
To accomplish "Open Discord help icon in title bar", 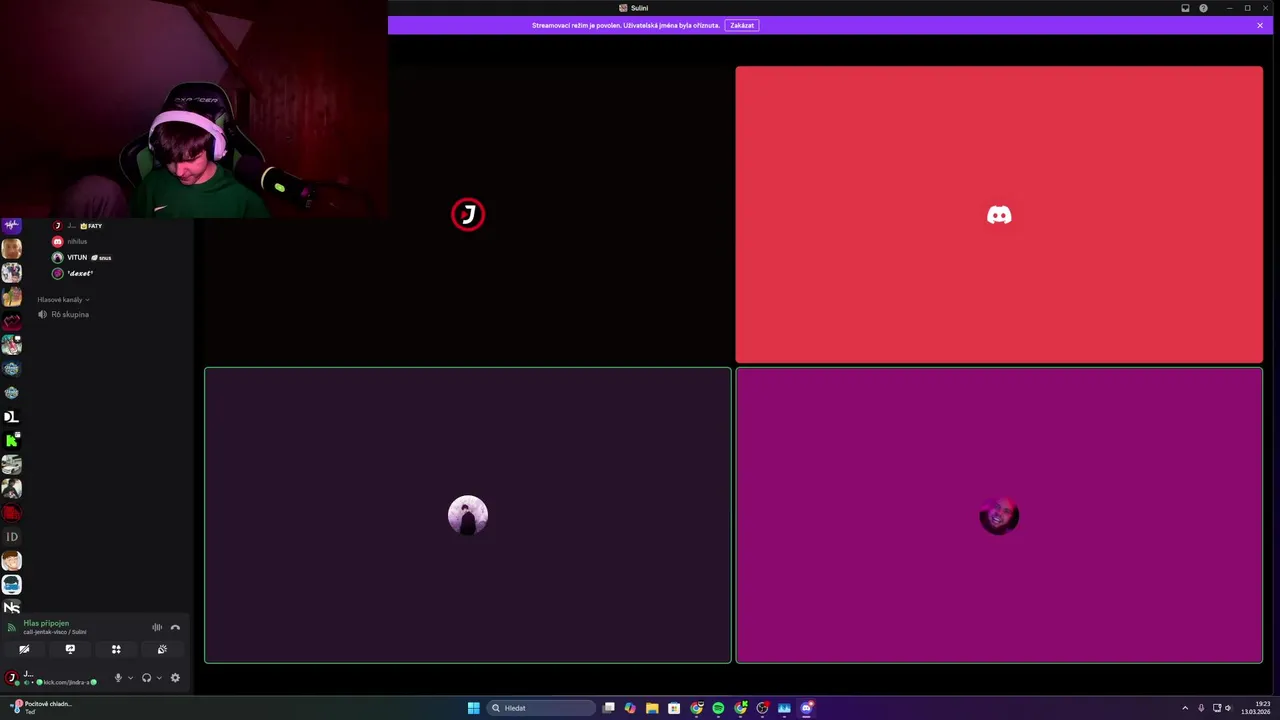I will (x=1203, y=8).
